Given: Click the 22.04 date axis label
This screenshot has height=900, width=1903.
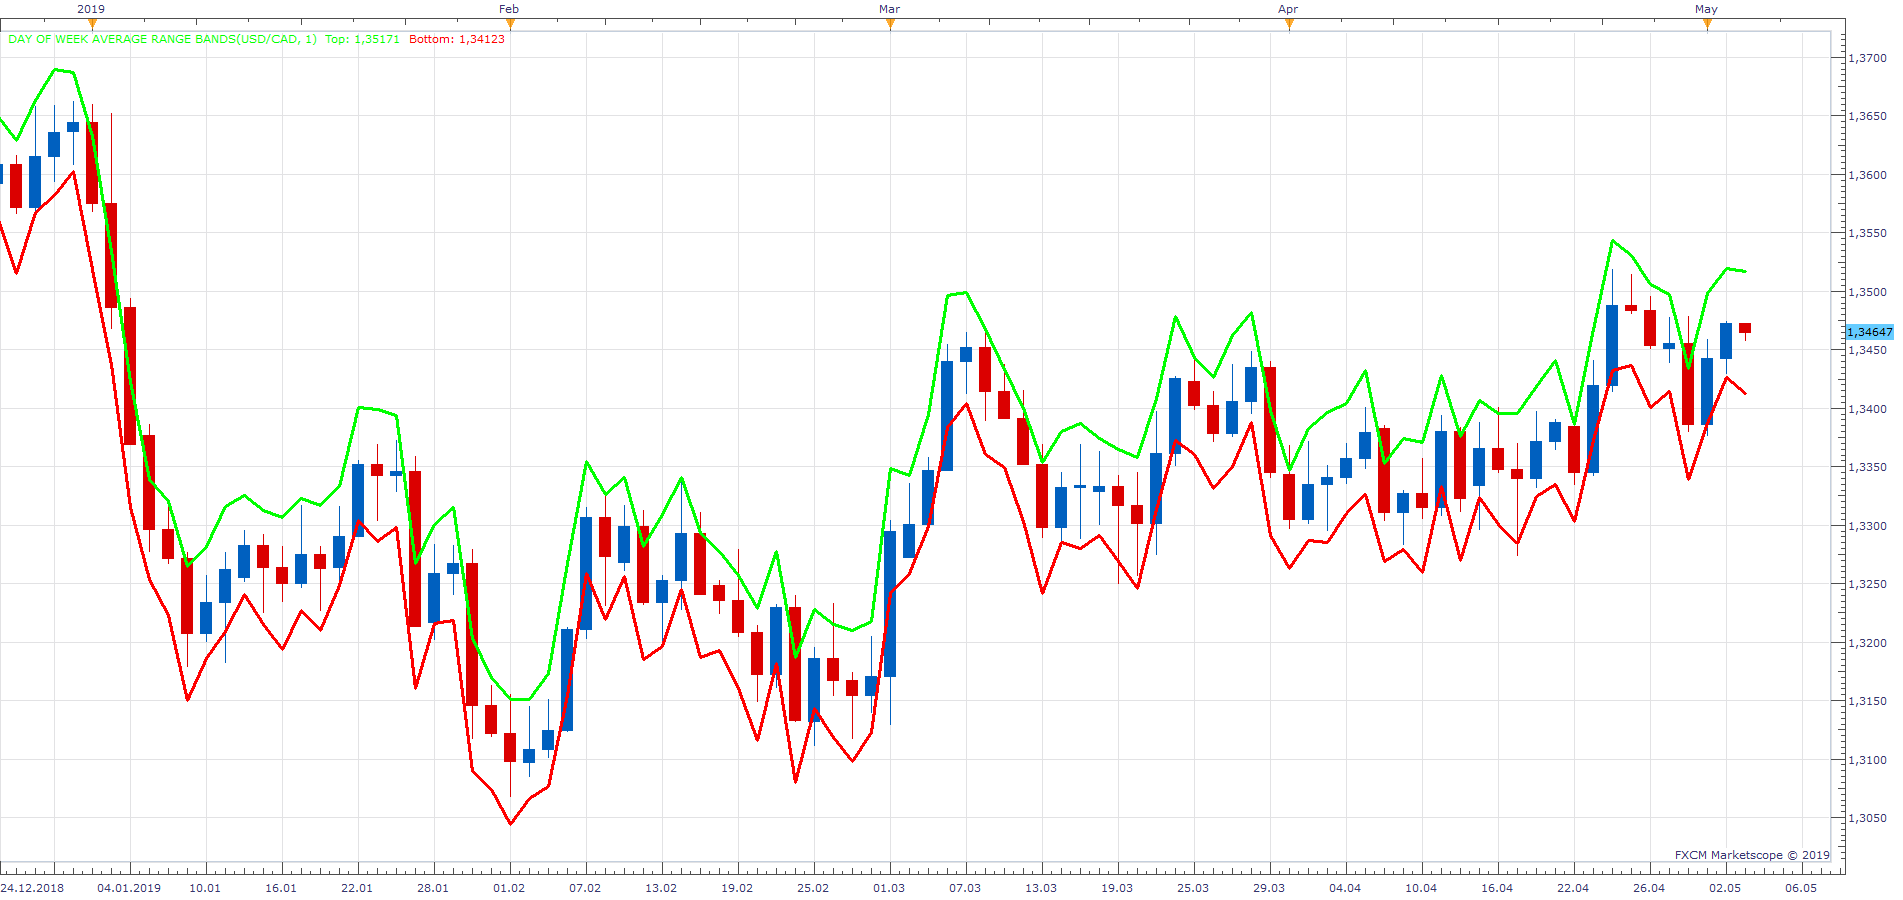Looking at the screenshot, I should click(x=1573, y=888).
